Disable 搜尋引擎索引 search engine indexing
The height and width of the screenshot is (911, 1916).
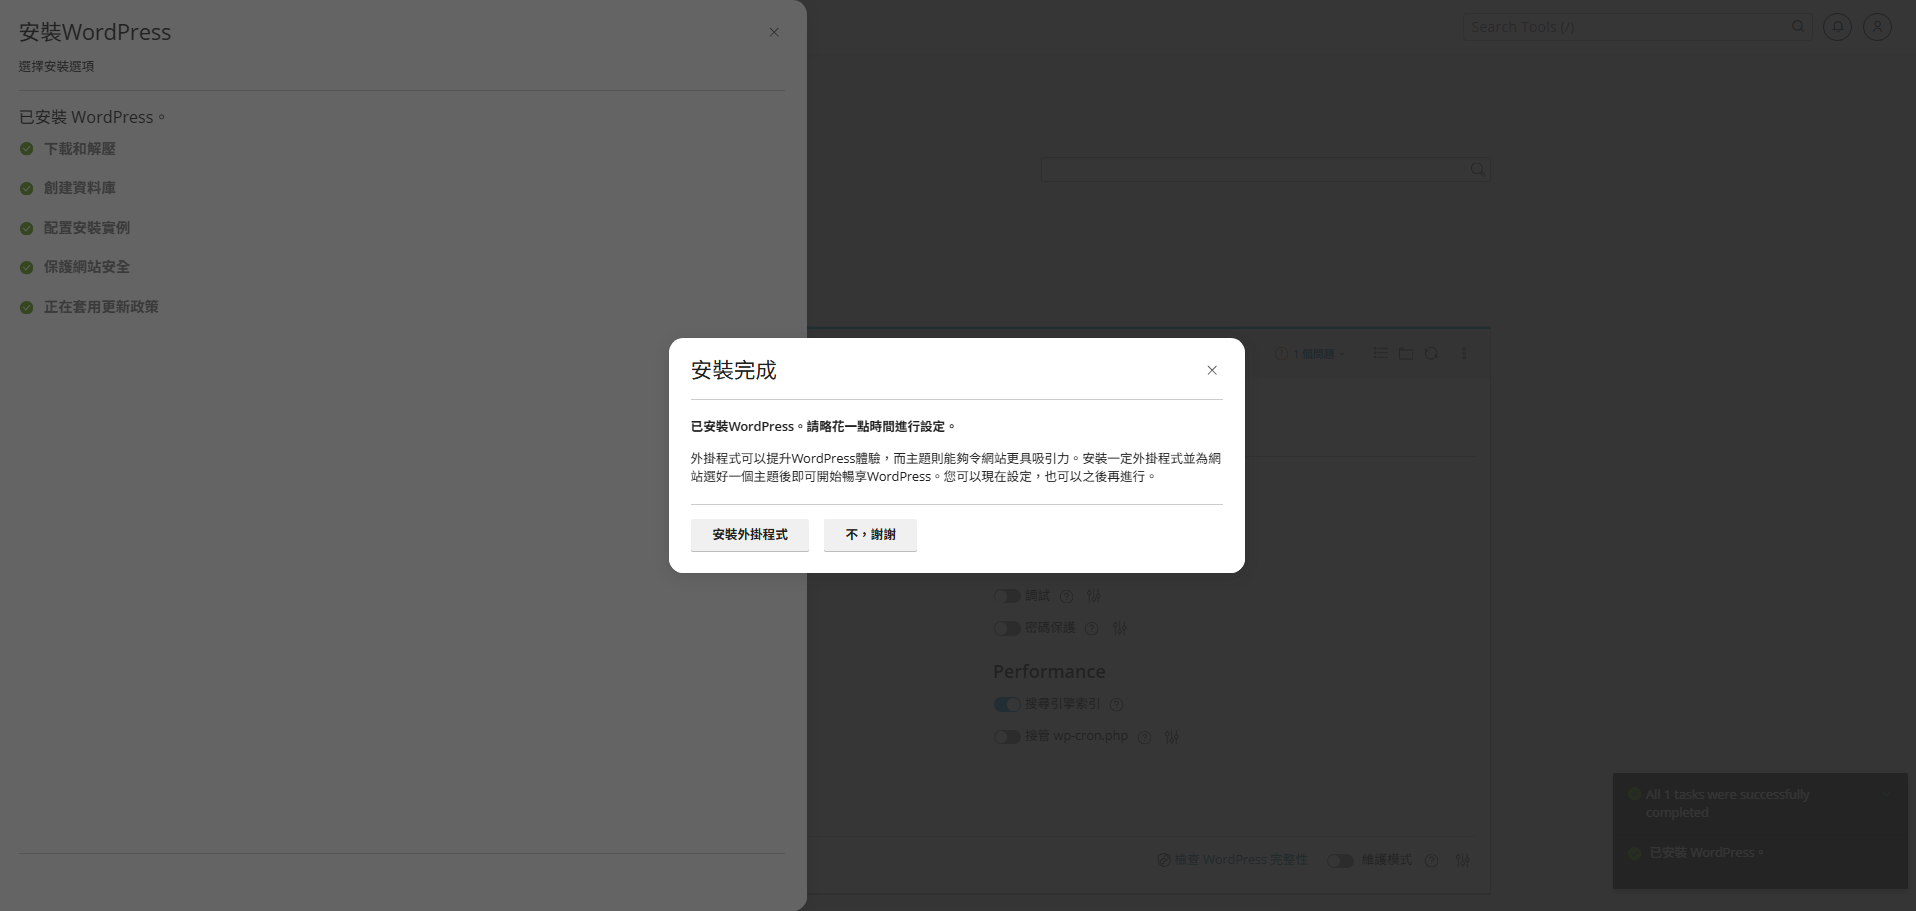tap(1007, 704)
